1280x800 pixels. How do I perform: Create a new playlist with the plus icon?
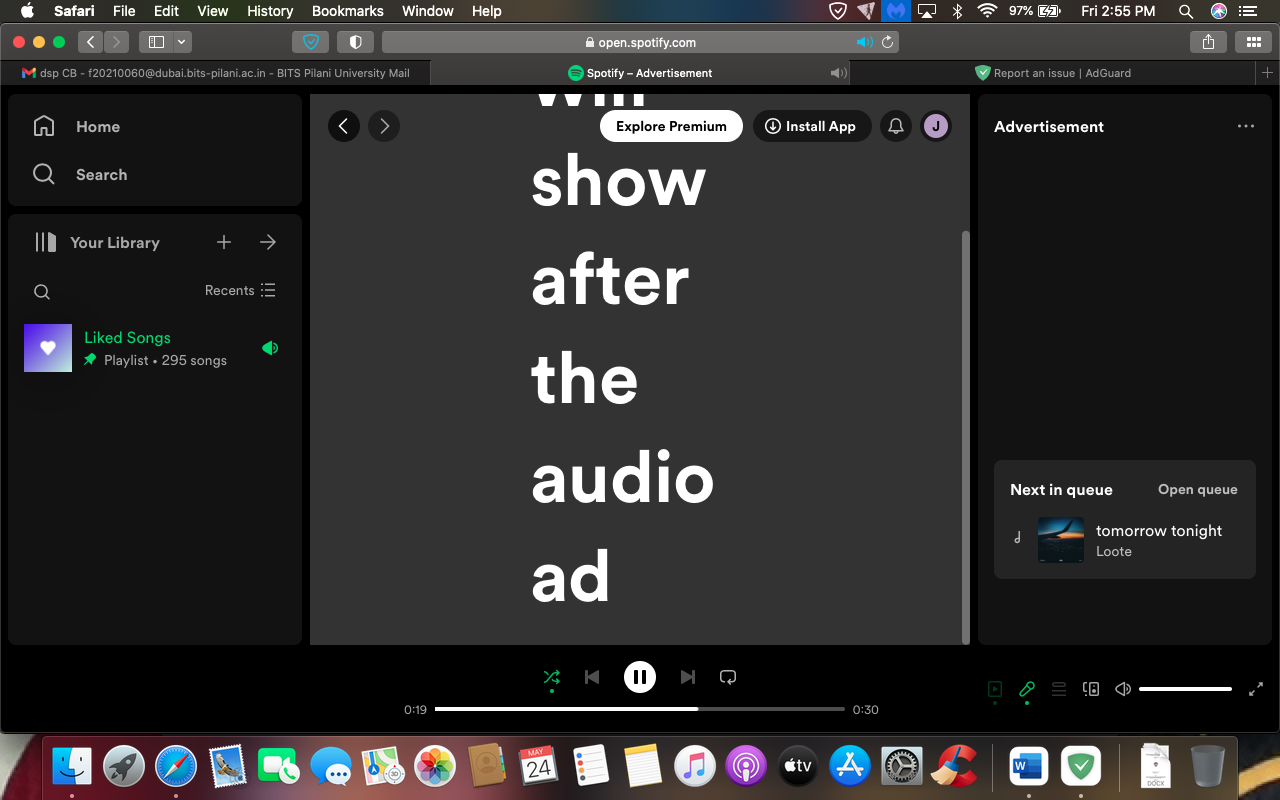point(224,242)
